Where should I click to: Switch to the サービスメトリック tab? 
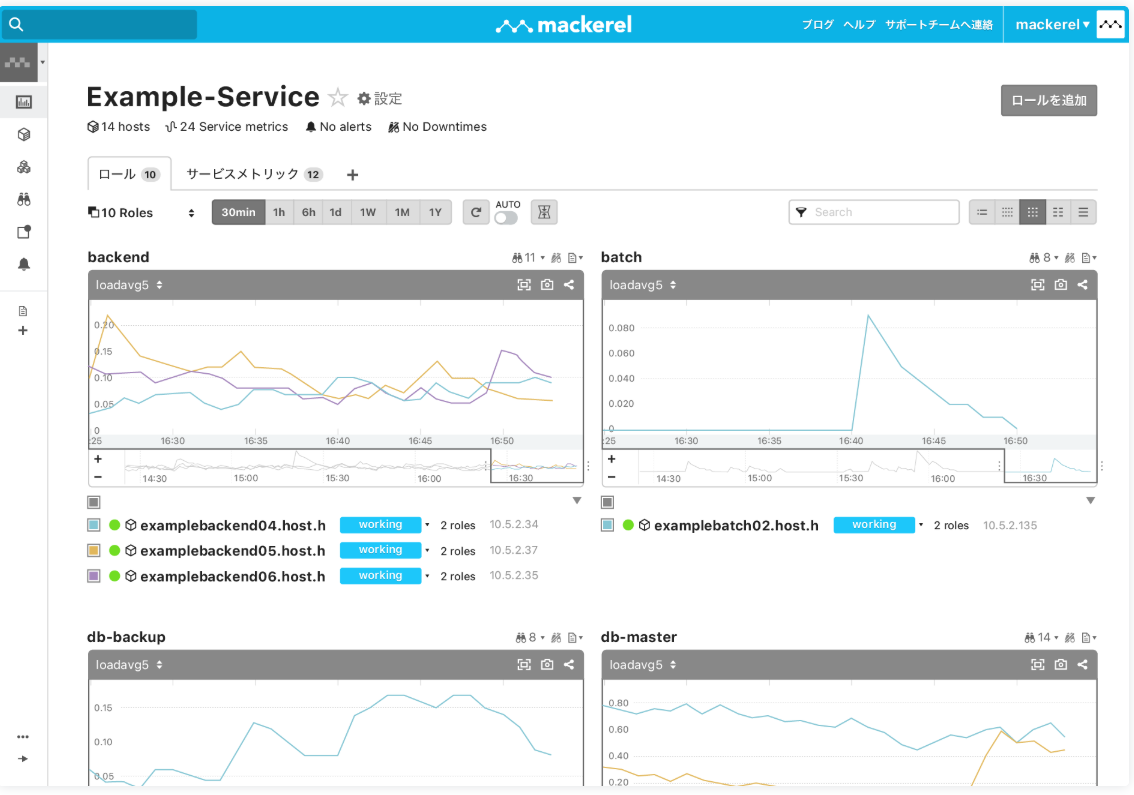tap(253, 174)
